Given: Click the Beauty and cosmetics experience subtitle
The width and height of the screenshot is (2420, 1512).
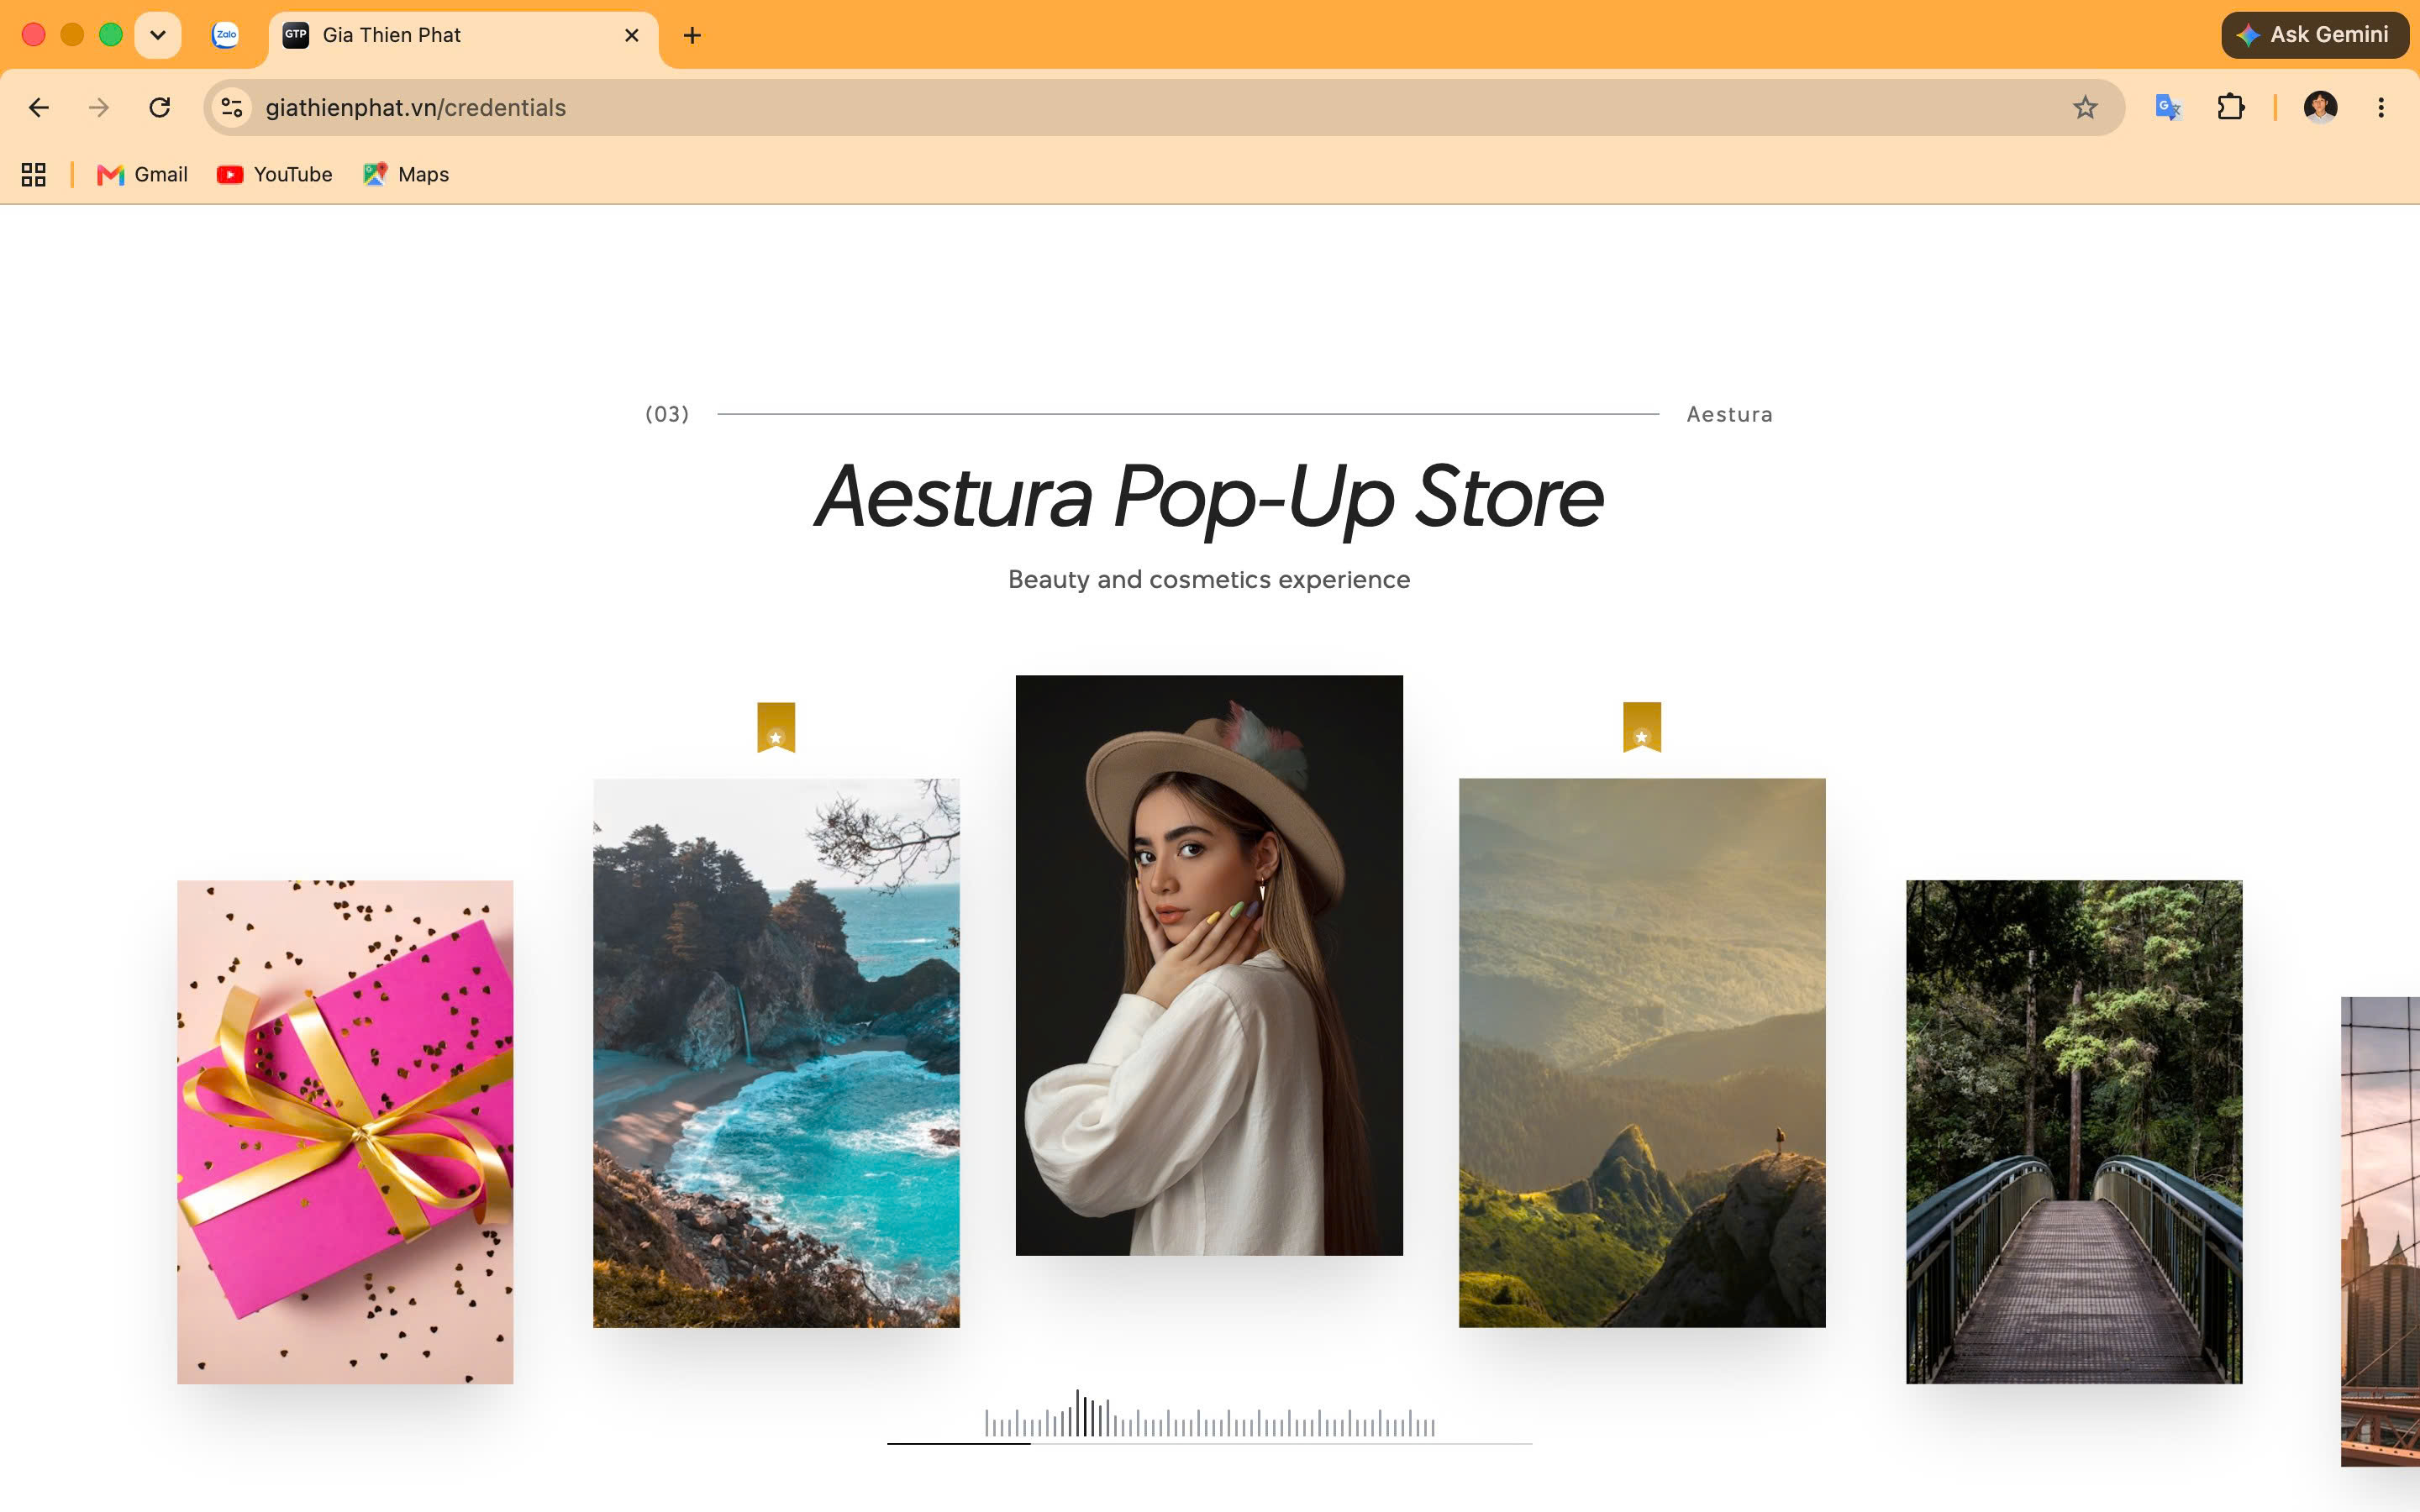Looking at the screenshot, I should (1209, 579).
